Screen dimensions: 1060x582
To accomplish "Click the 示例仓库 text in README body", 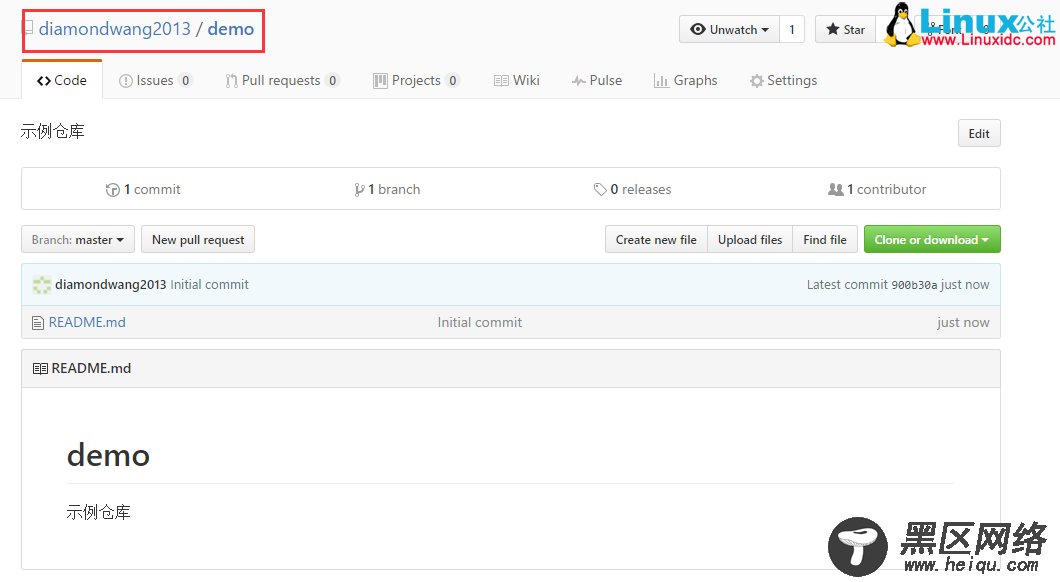I will click(99, 512).
